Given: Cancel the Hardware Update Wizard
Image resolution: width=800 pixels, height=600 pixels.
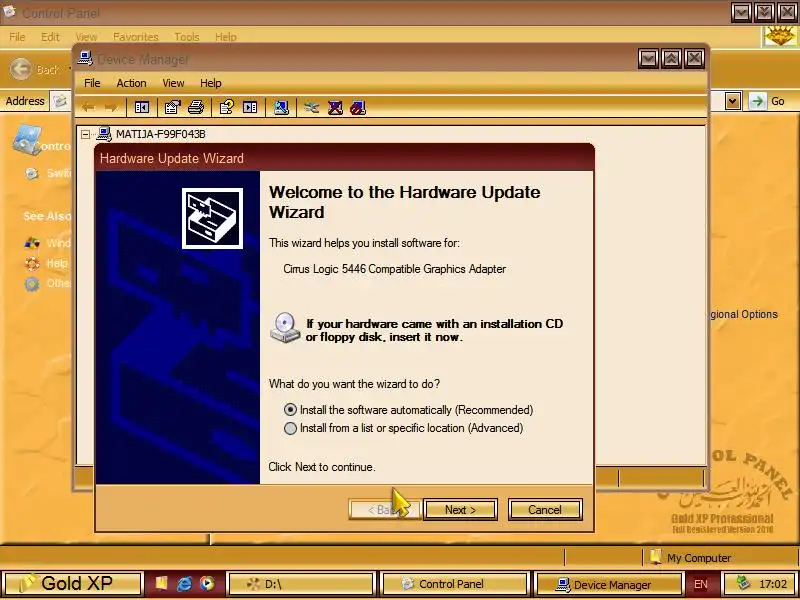Looking at the screenshot, I should tap(545, 510).
